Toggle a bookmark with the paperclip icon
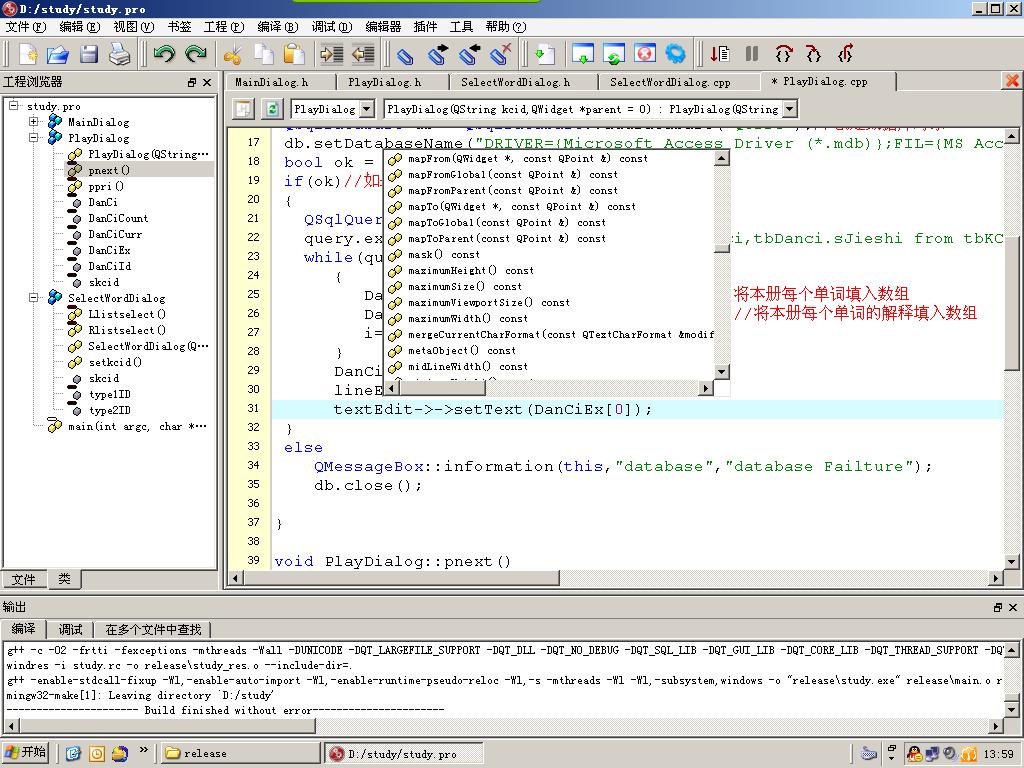1024x768 pixels. tap(405, 54)
